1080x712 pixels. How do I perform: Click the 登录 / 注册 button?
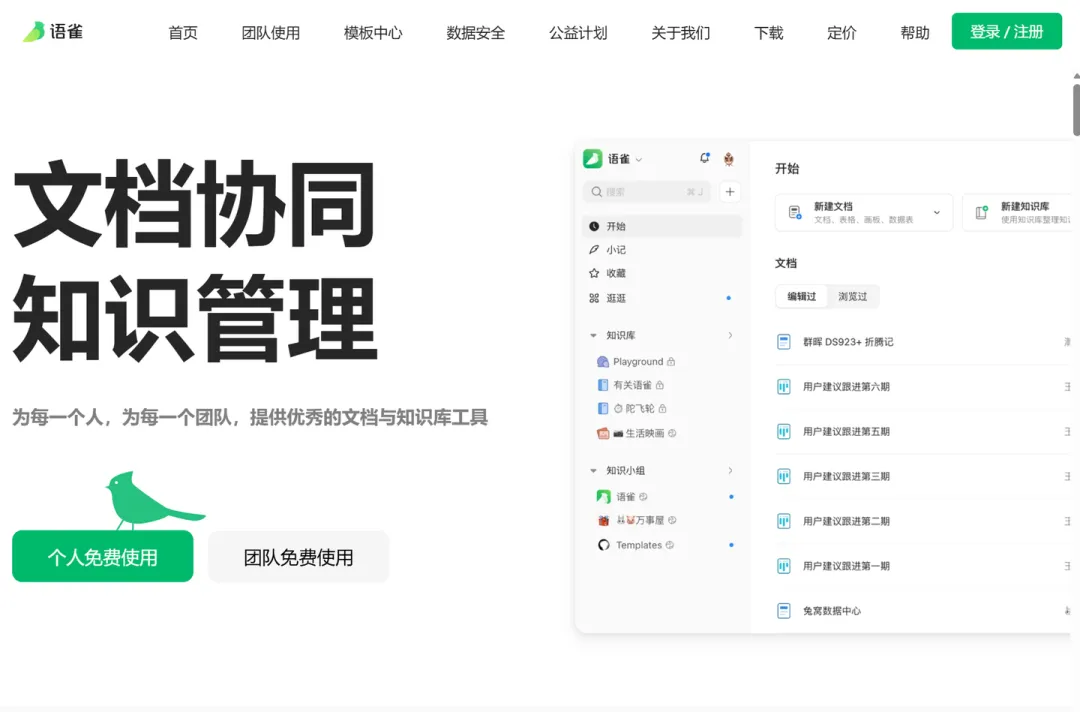[1006, 31]
